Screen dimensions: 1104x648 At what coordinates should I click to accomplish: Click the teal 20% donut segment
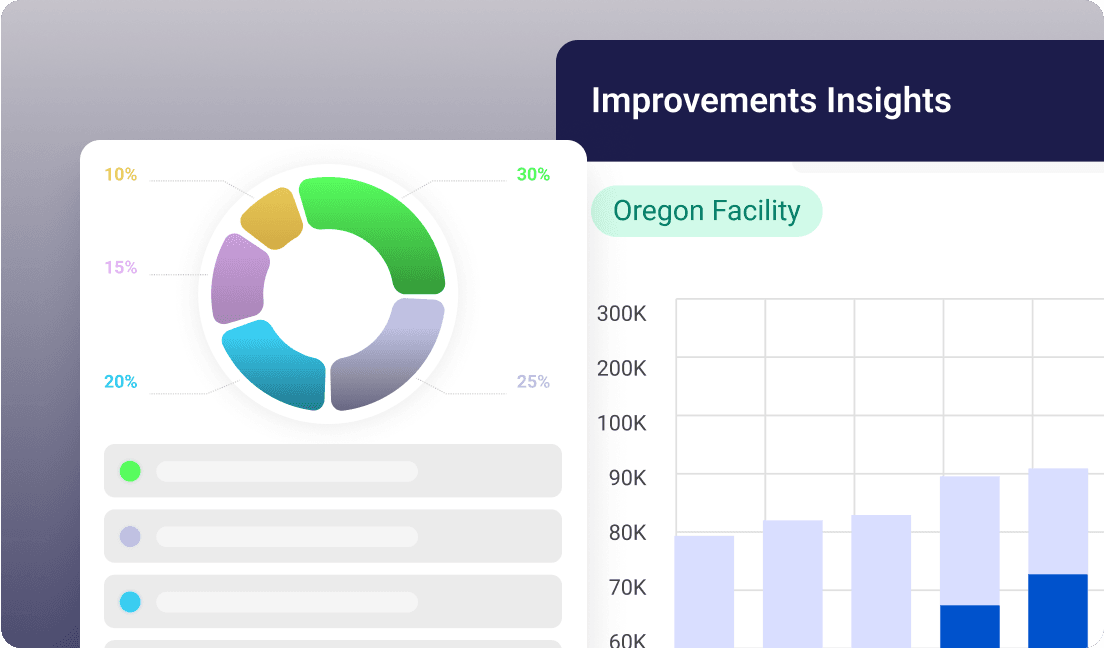point(275,365)
